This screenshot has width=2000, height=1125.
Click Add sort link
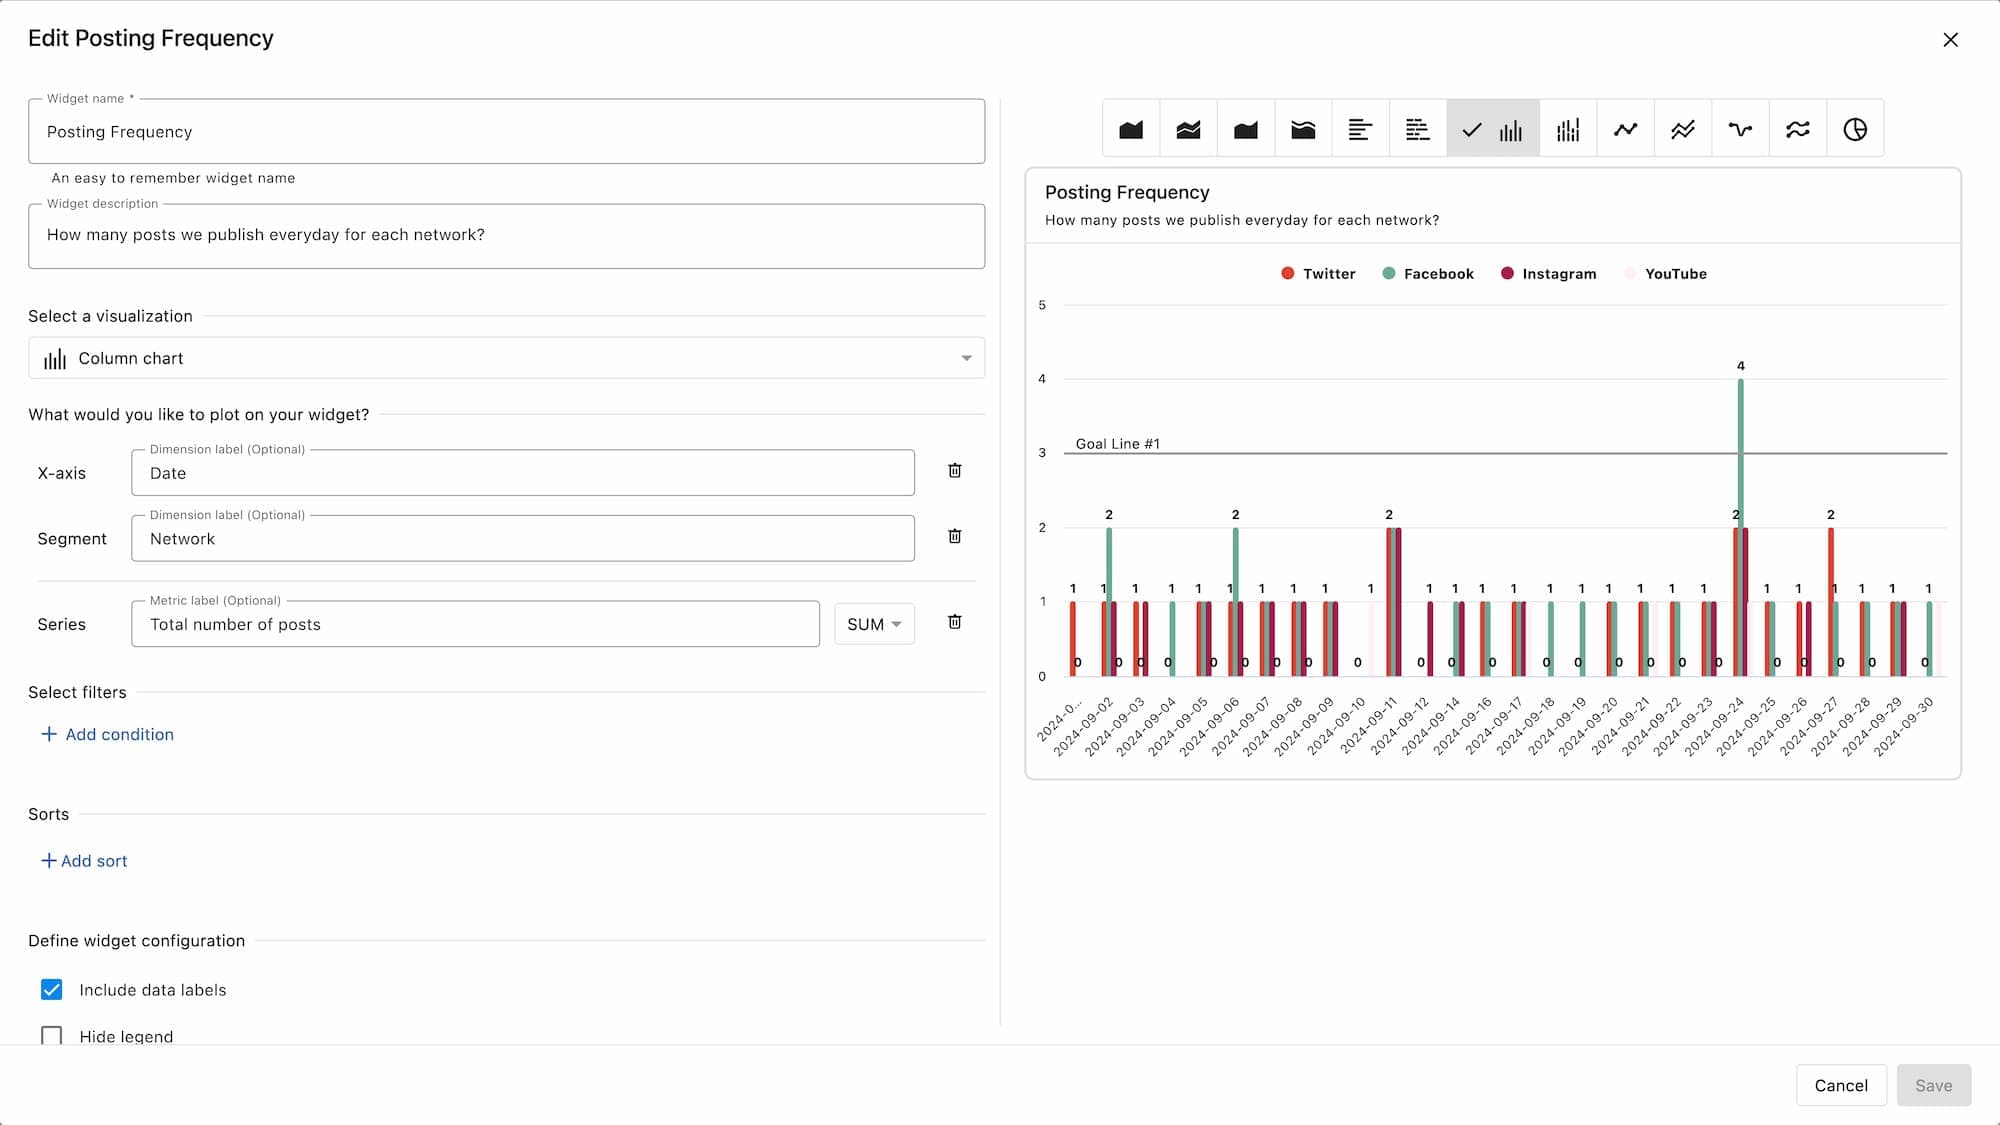(84, 861)
